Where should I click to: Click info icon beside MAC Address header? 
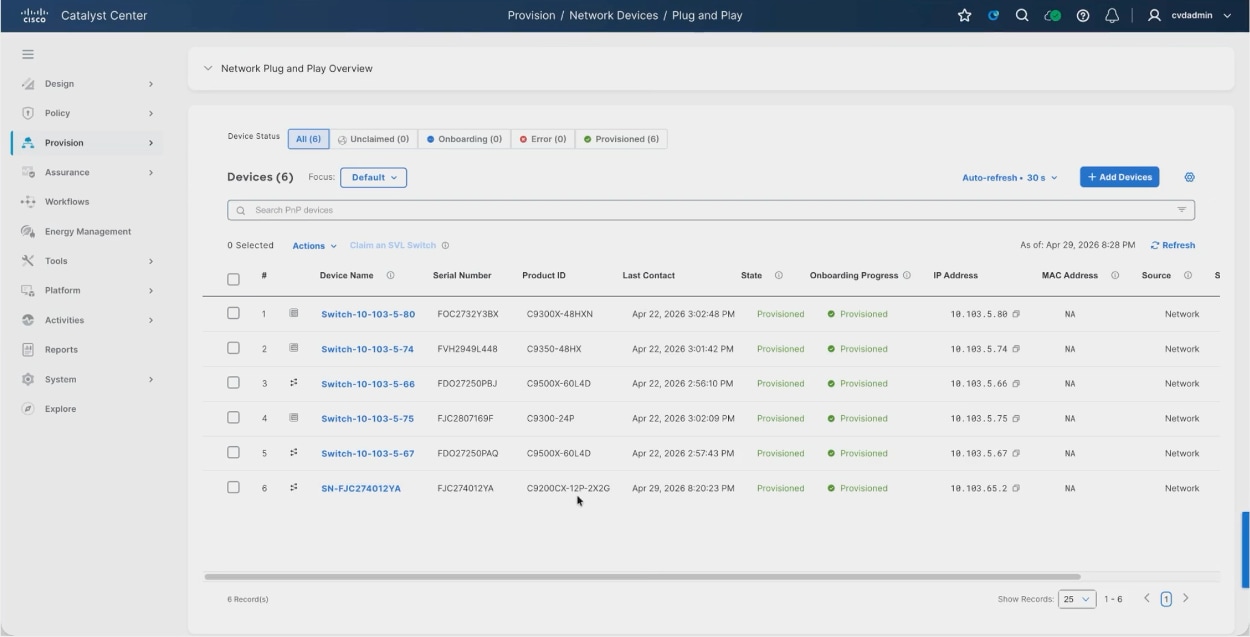pos(1115,276)
